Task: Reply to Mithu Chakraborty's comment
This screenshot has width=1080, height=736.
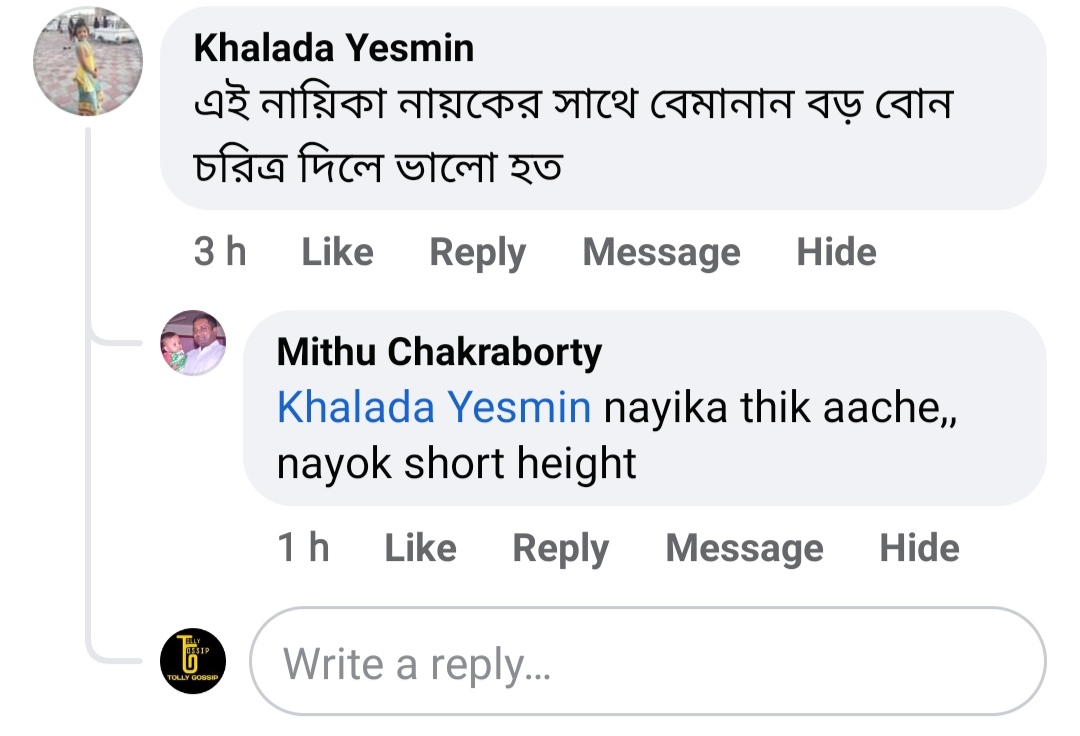Action: tap(560, 548)
